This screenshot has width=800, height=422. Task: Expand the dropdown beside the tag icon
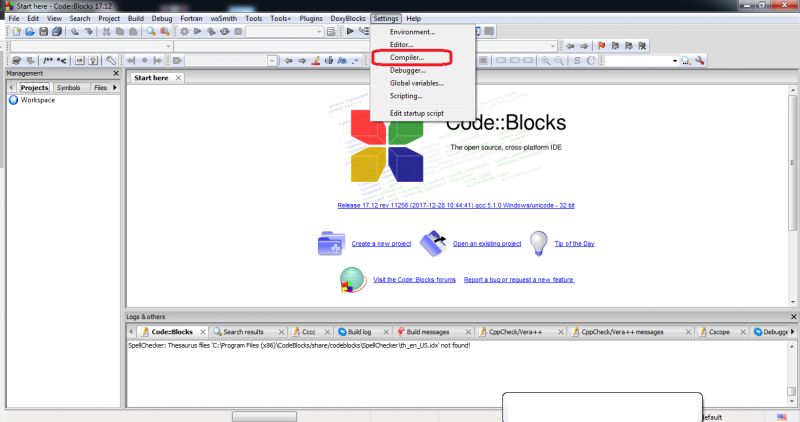click(272, 61)
